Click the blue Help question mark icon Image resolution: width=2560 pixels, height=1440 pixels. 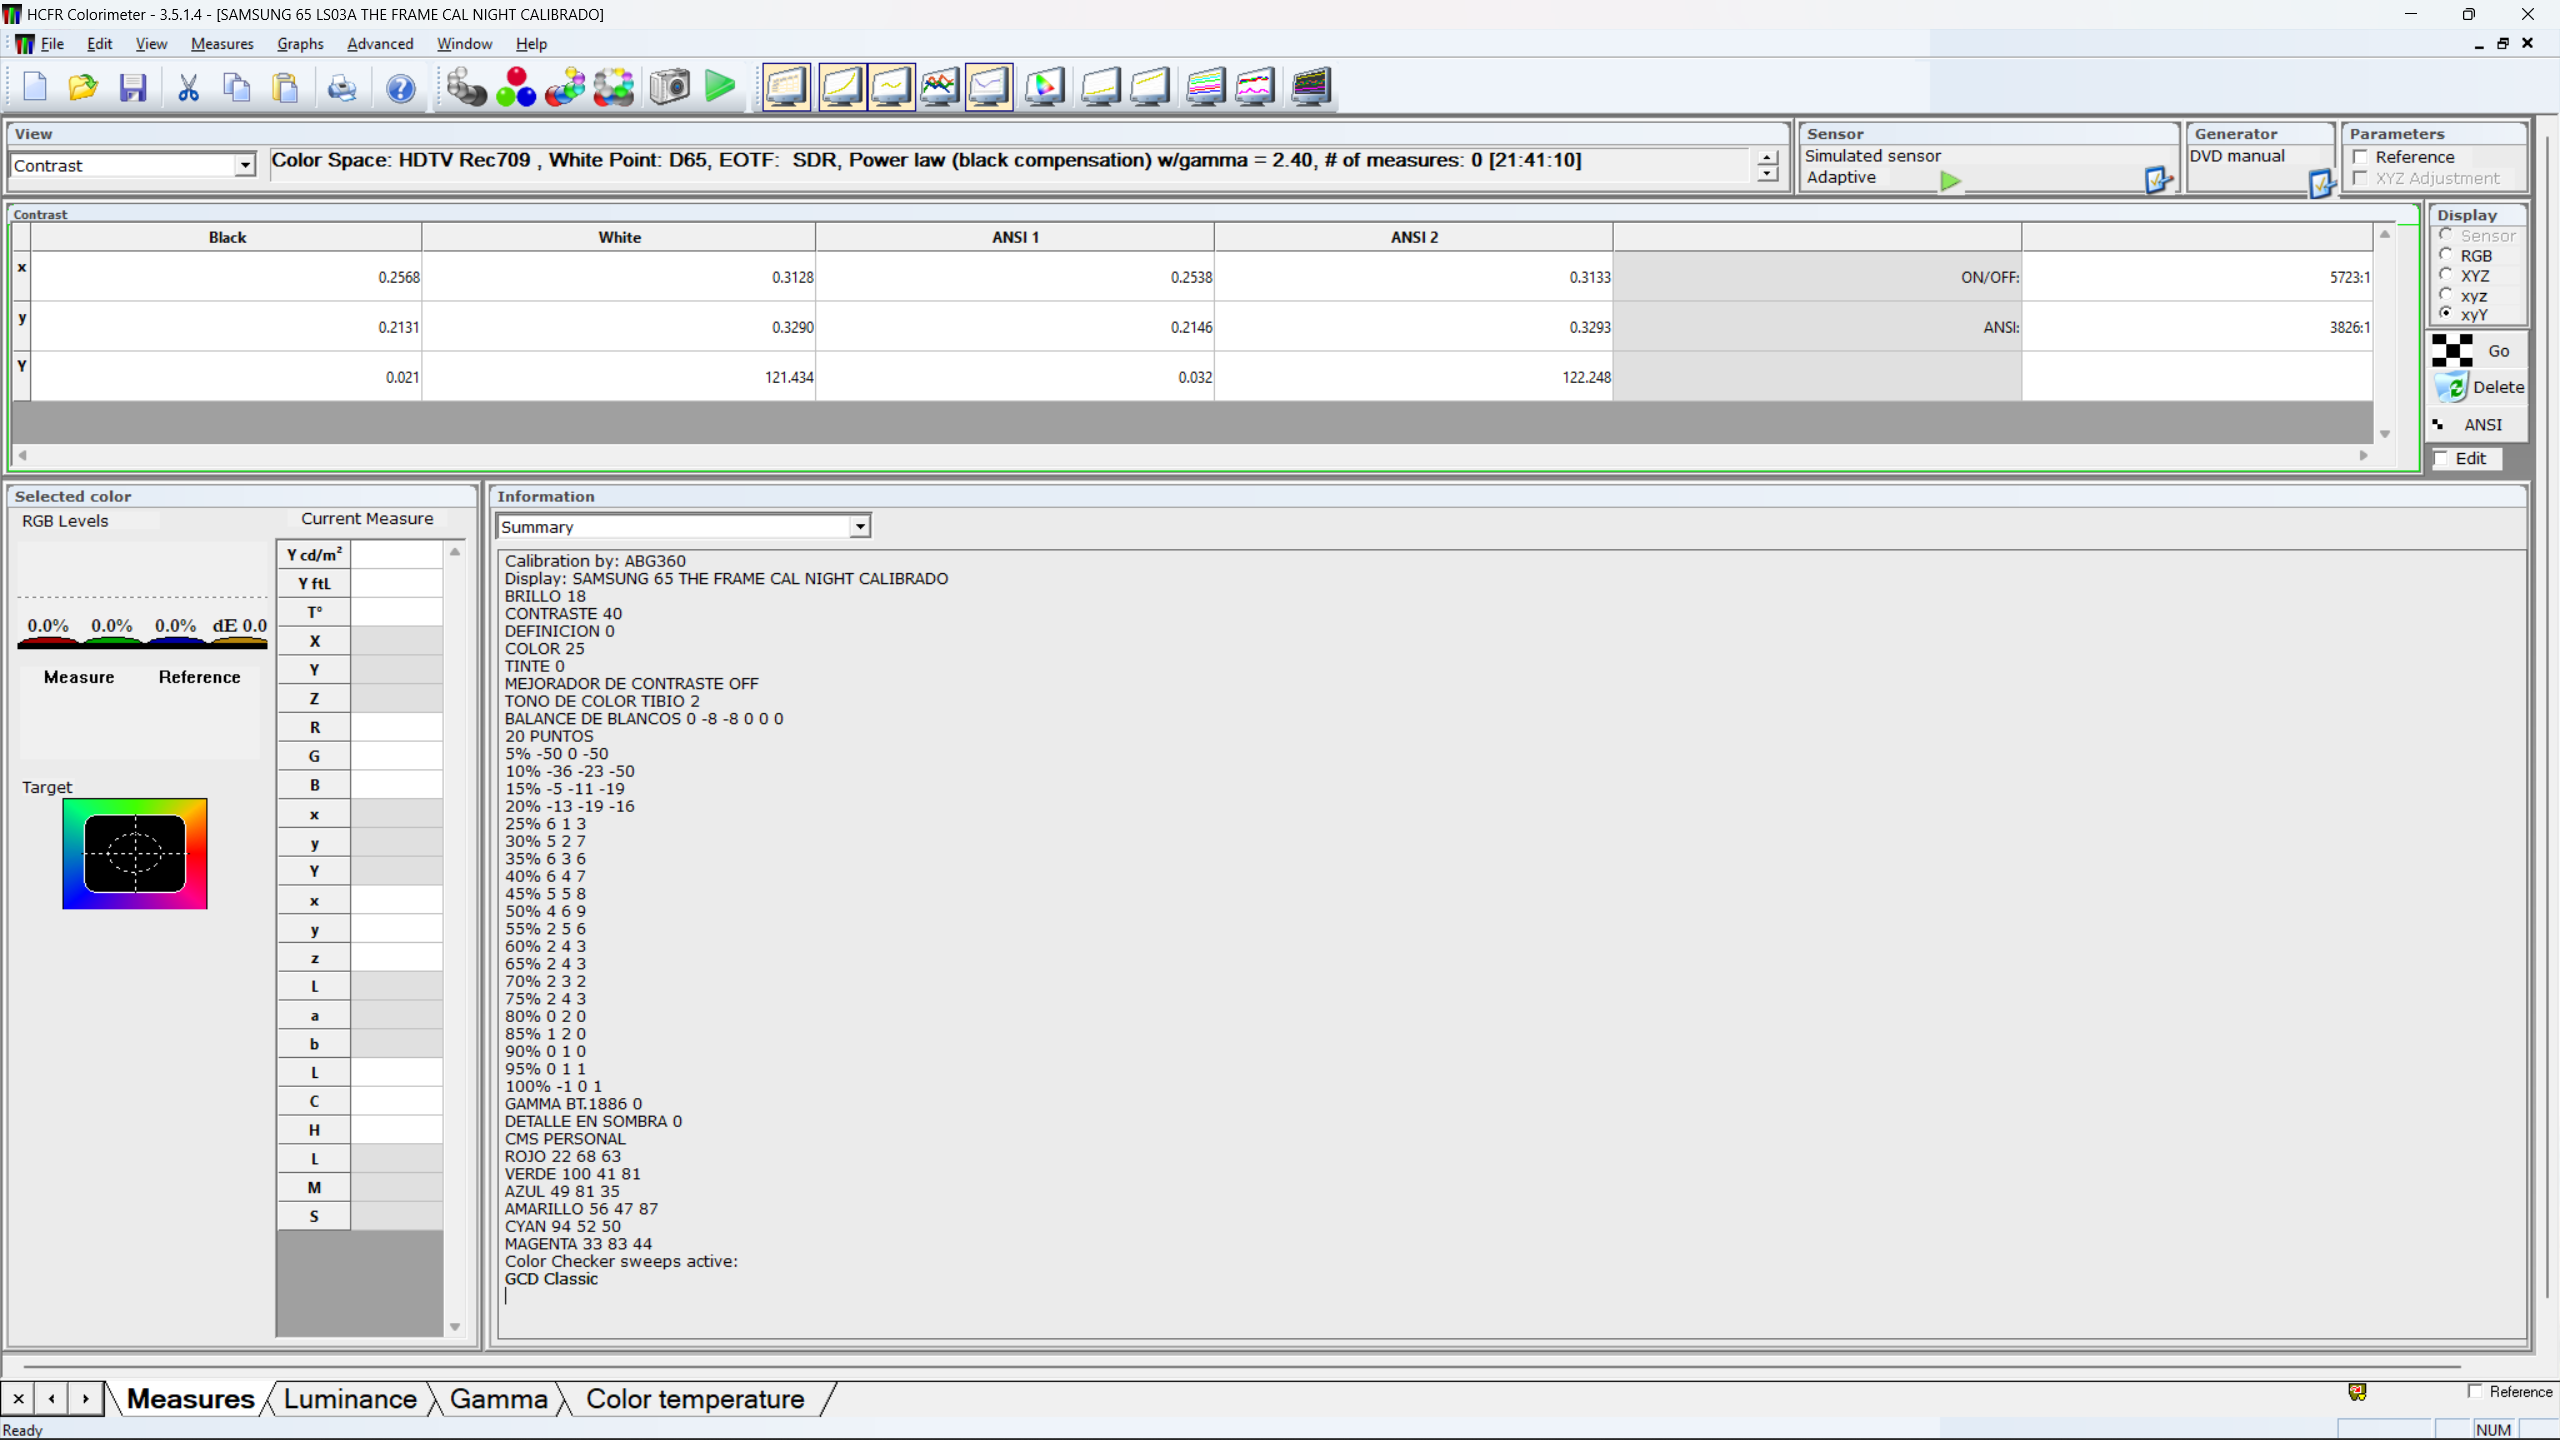400,87
